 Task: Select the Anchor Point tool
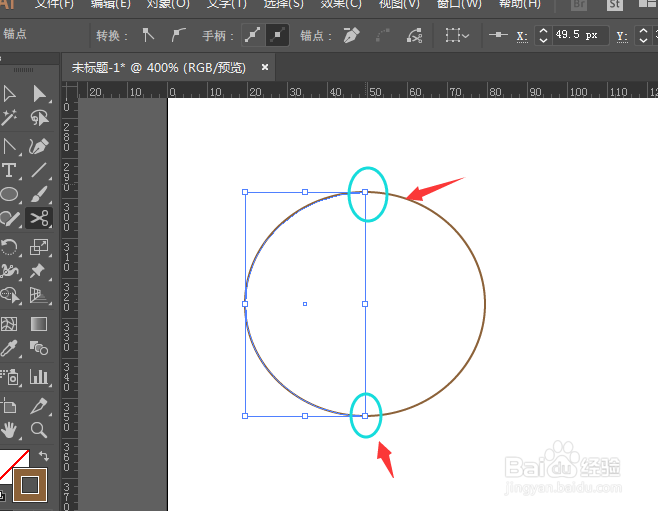9,146
